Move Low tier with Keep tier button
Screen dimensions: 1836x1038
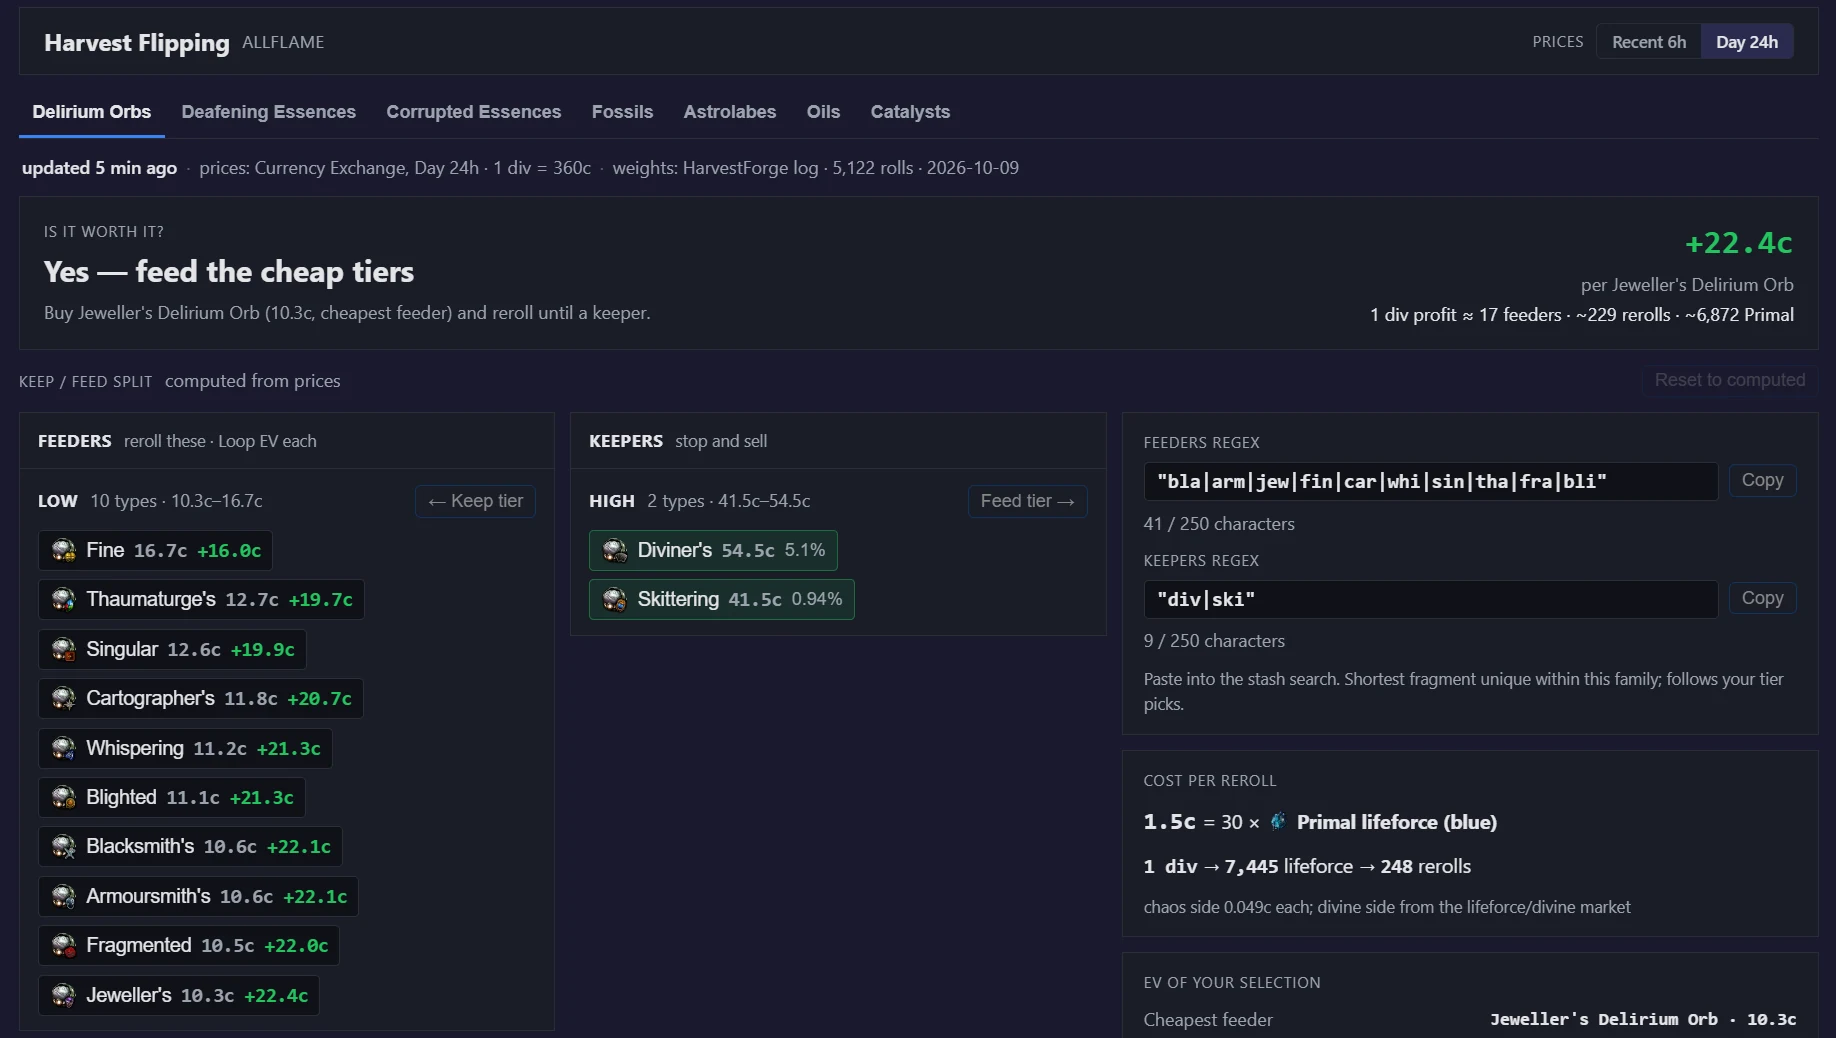[475, 501]
